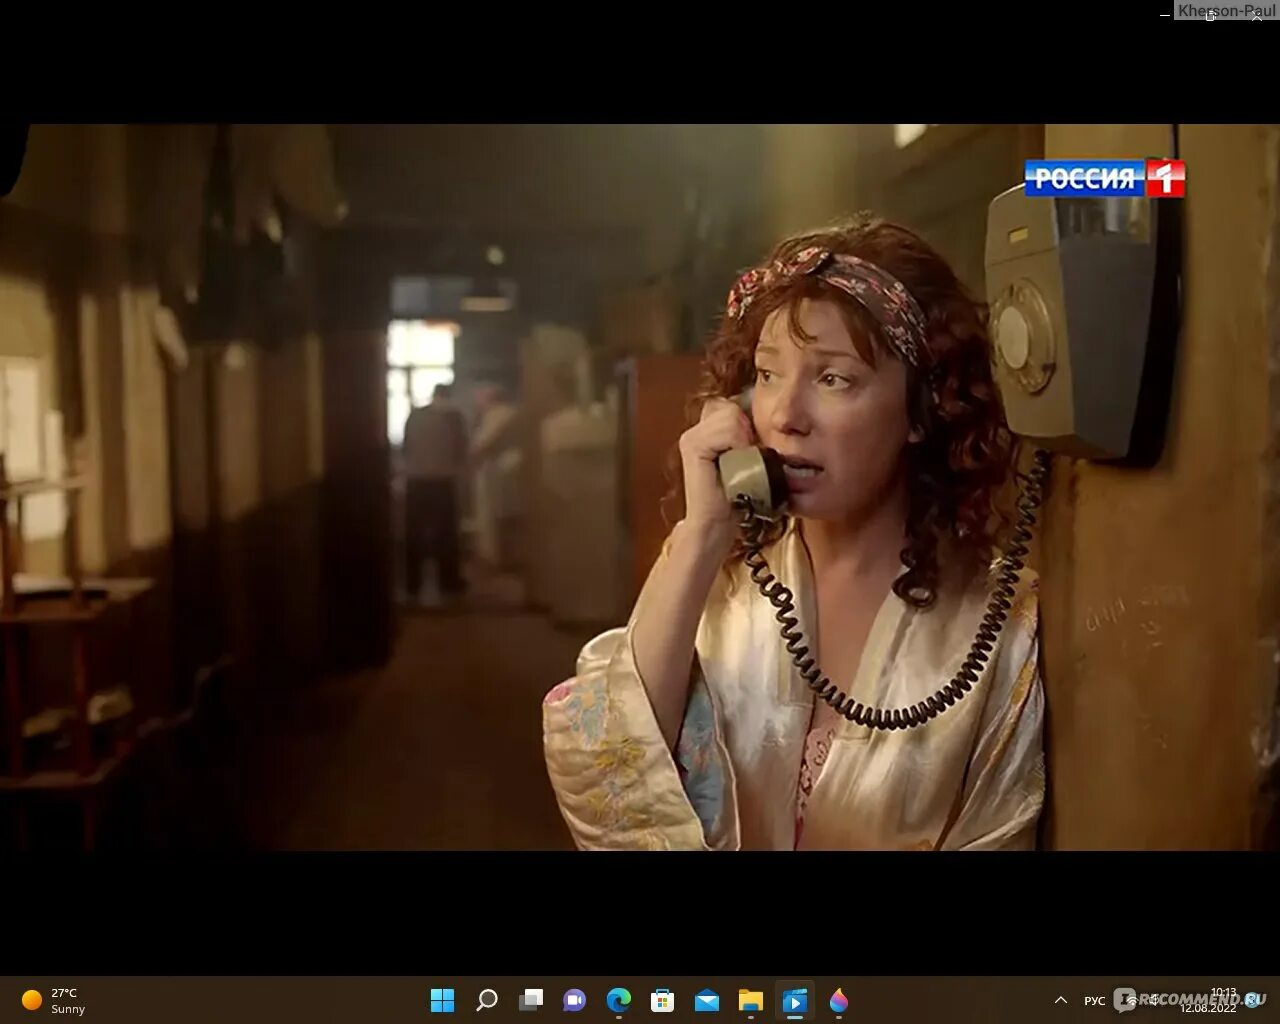This screenshot has height=1024, width=1280.
Task: Open File Explorer from the taskbar
Action: 750,1000
